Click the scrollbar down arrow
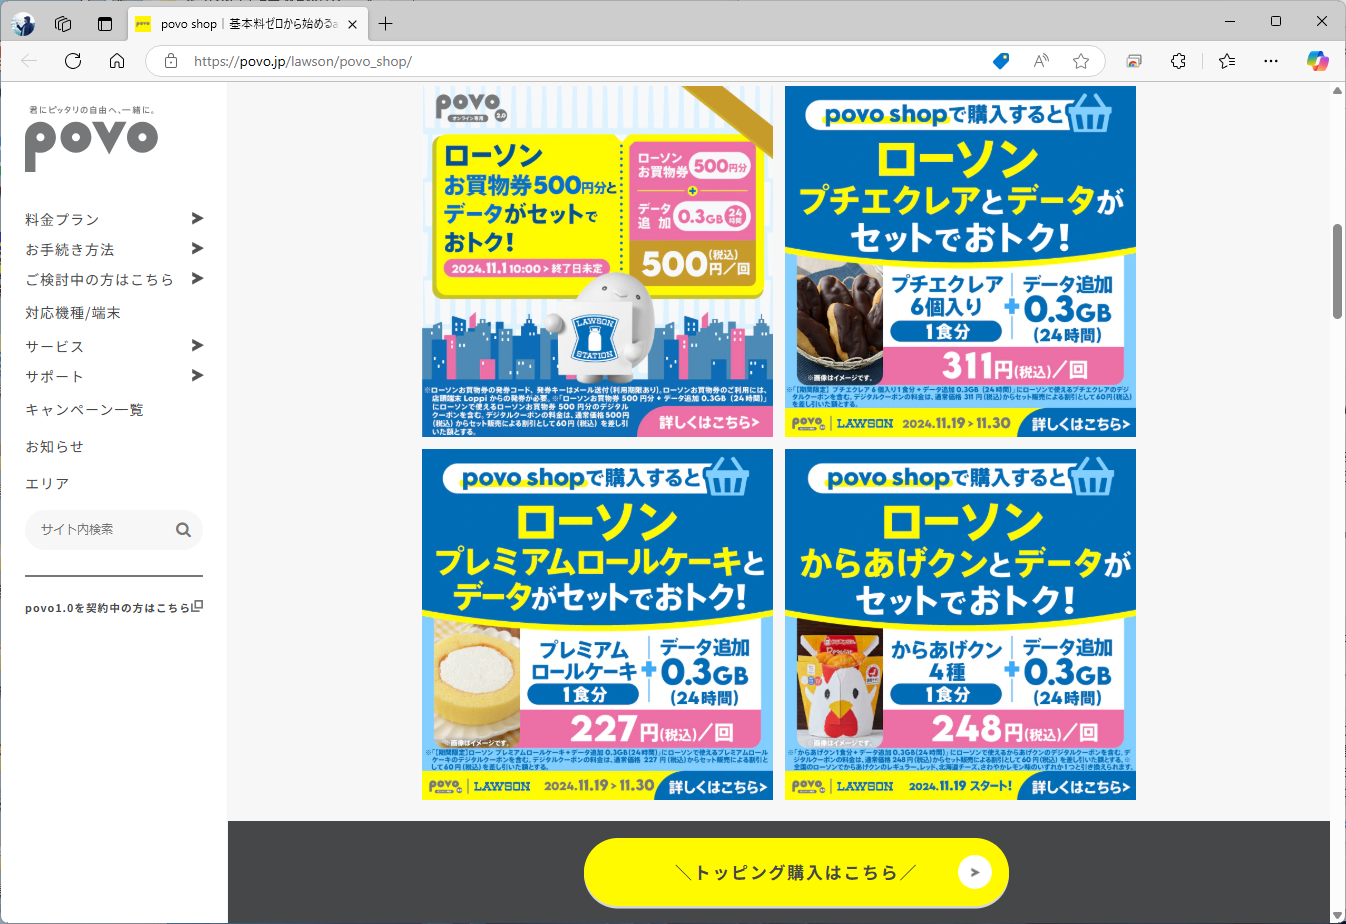 [x=1337, y=915]
